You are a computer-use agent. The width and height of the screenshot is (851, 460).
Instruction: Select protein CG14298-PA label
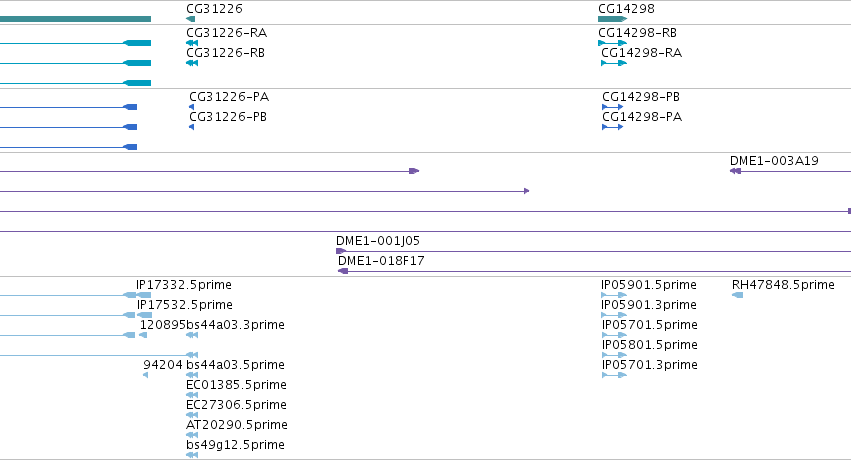click(x=642, y=117)
